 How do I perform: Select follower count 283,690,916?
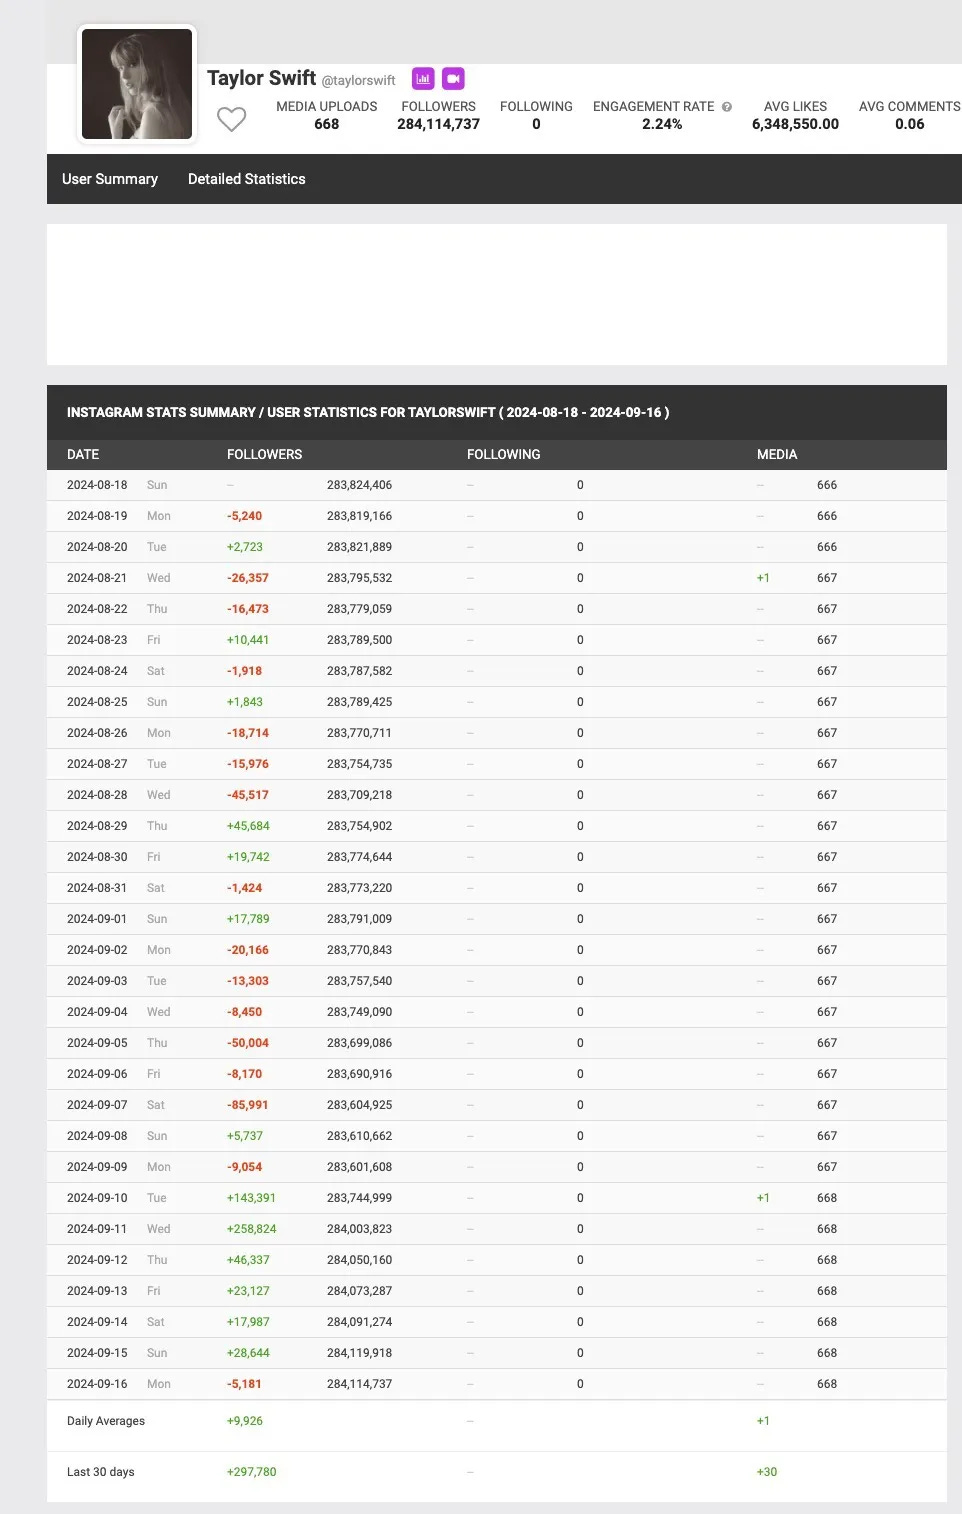click(359, 1074)
